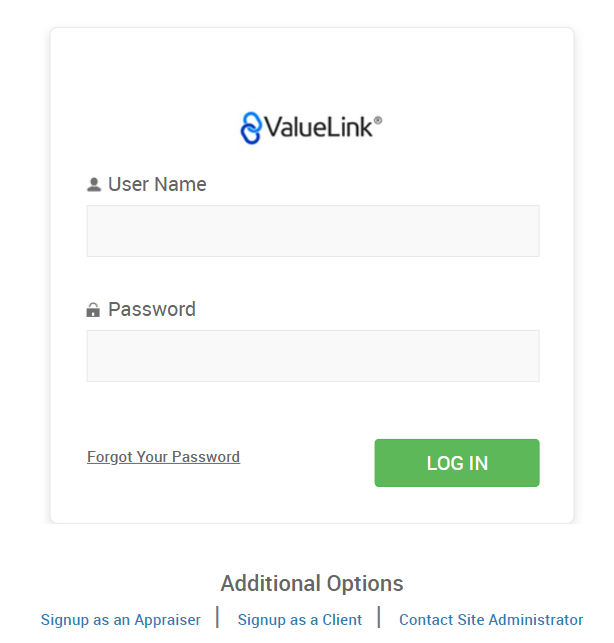Click the user silhouette icon beside User Name
Image resolution: width=614 pixels, height=643 pixels.
point(94,185)
